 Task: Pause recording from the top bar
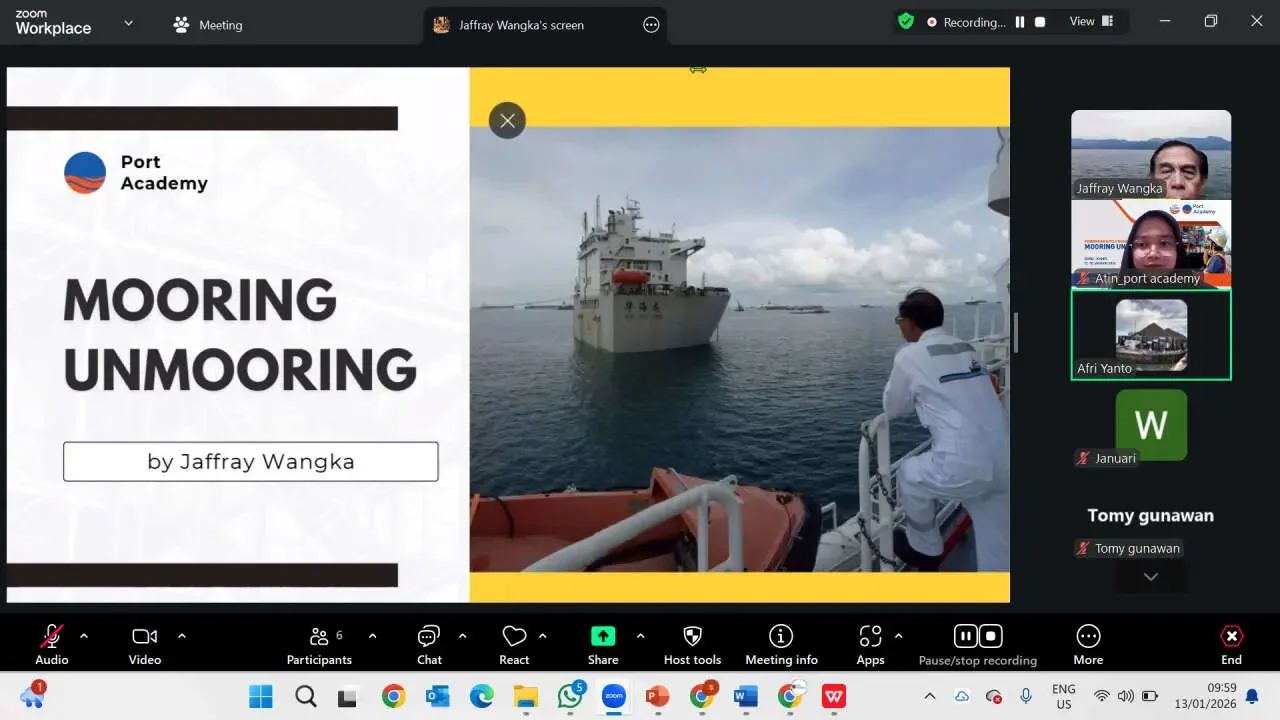coord(1020,22)
